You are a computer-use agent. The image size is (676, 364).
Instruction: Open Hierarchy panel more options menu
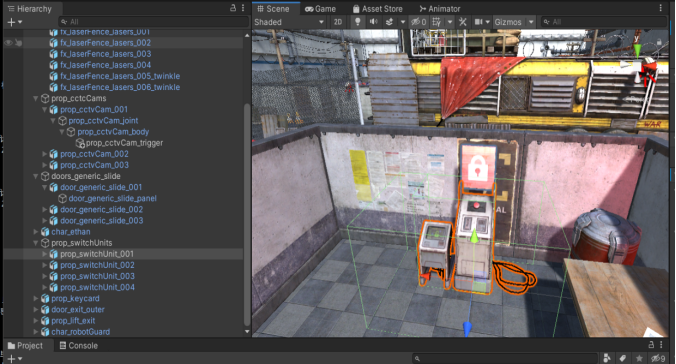[x=243, y=8]
